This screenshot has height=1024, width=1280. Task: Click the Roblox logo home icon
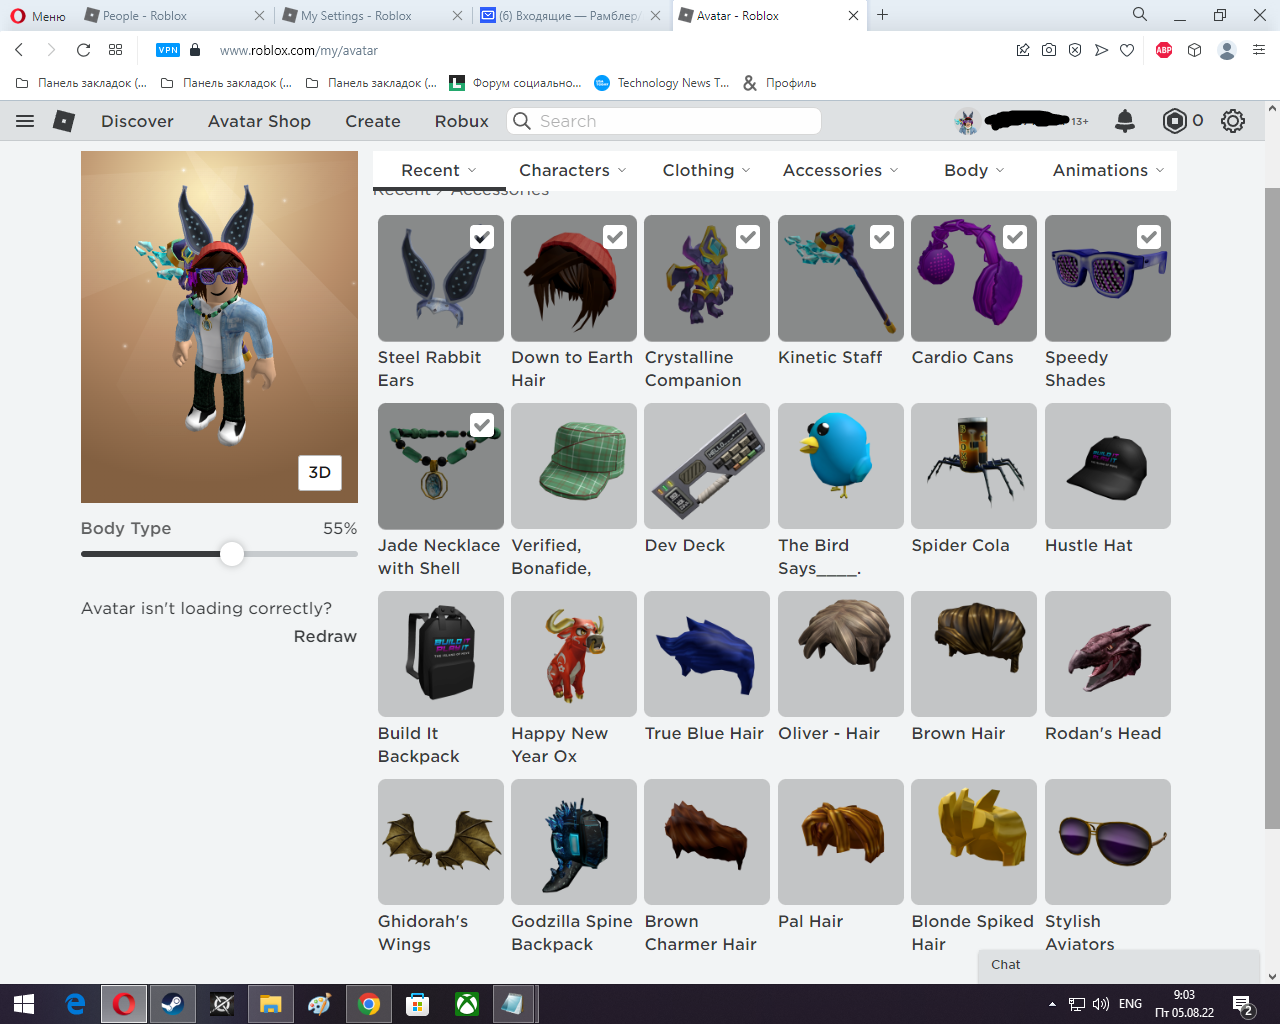tap(63, 121)
